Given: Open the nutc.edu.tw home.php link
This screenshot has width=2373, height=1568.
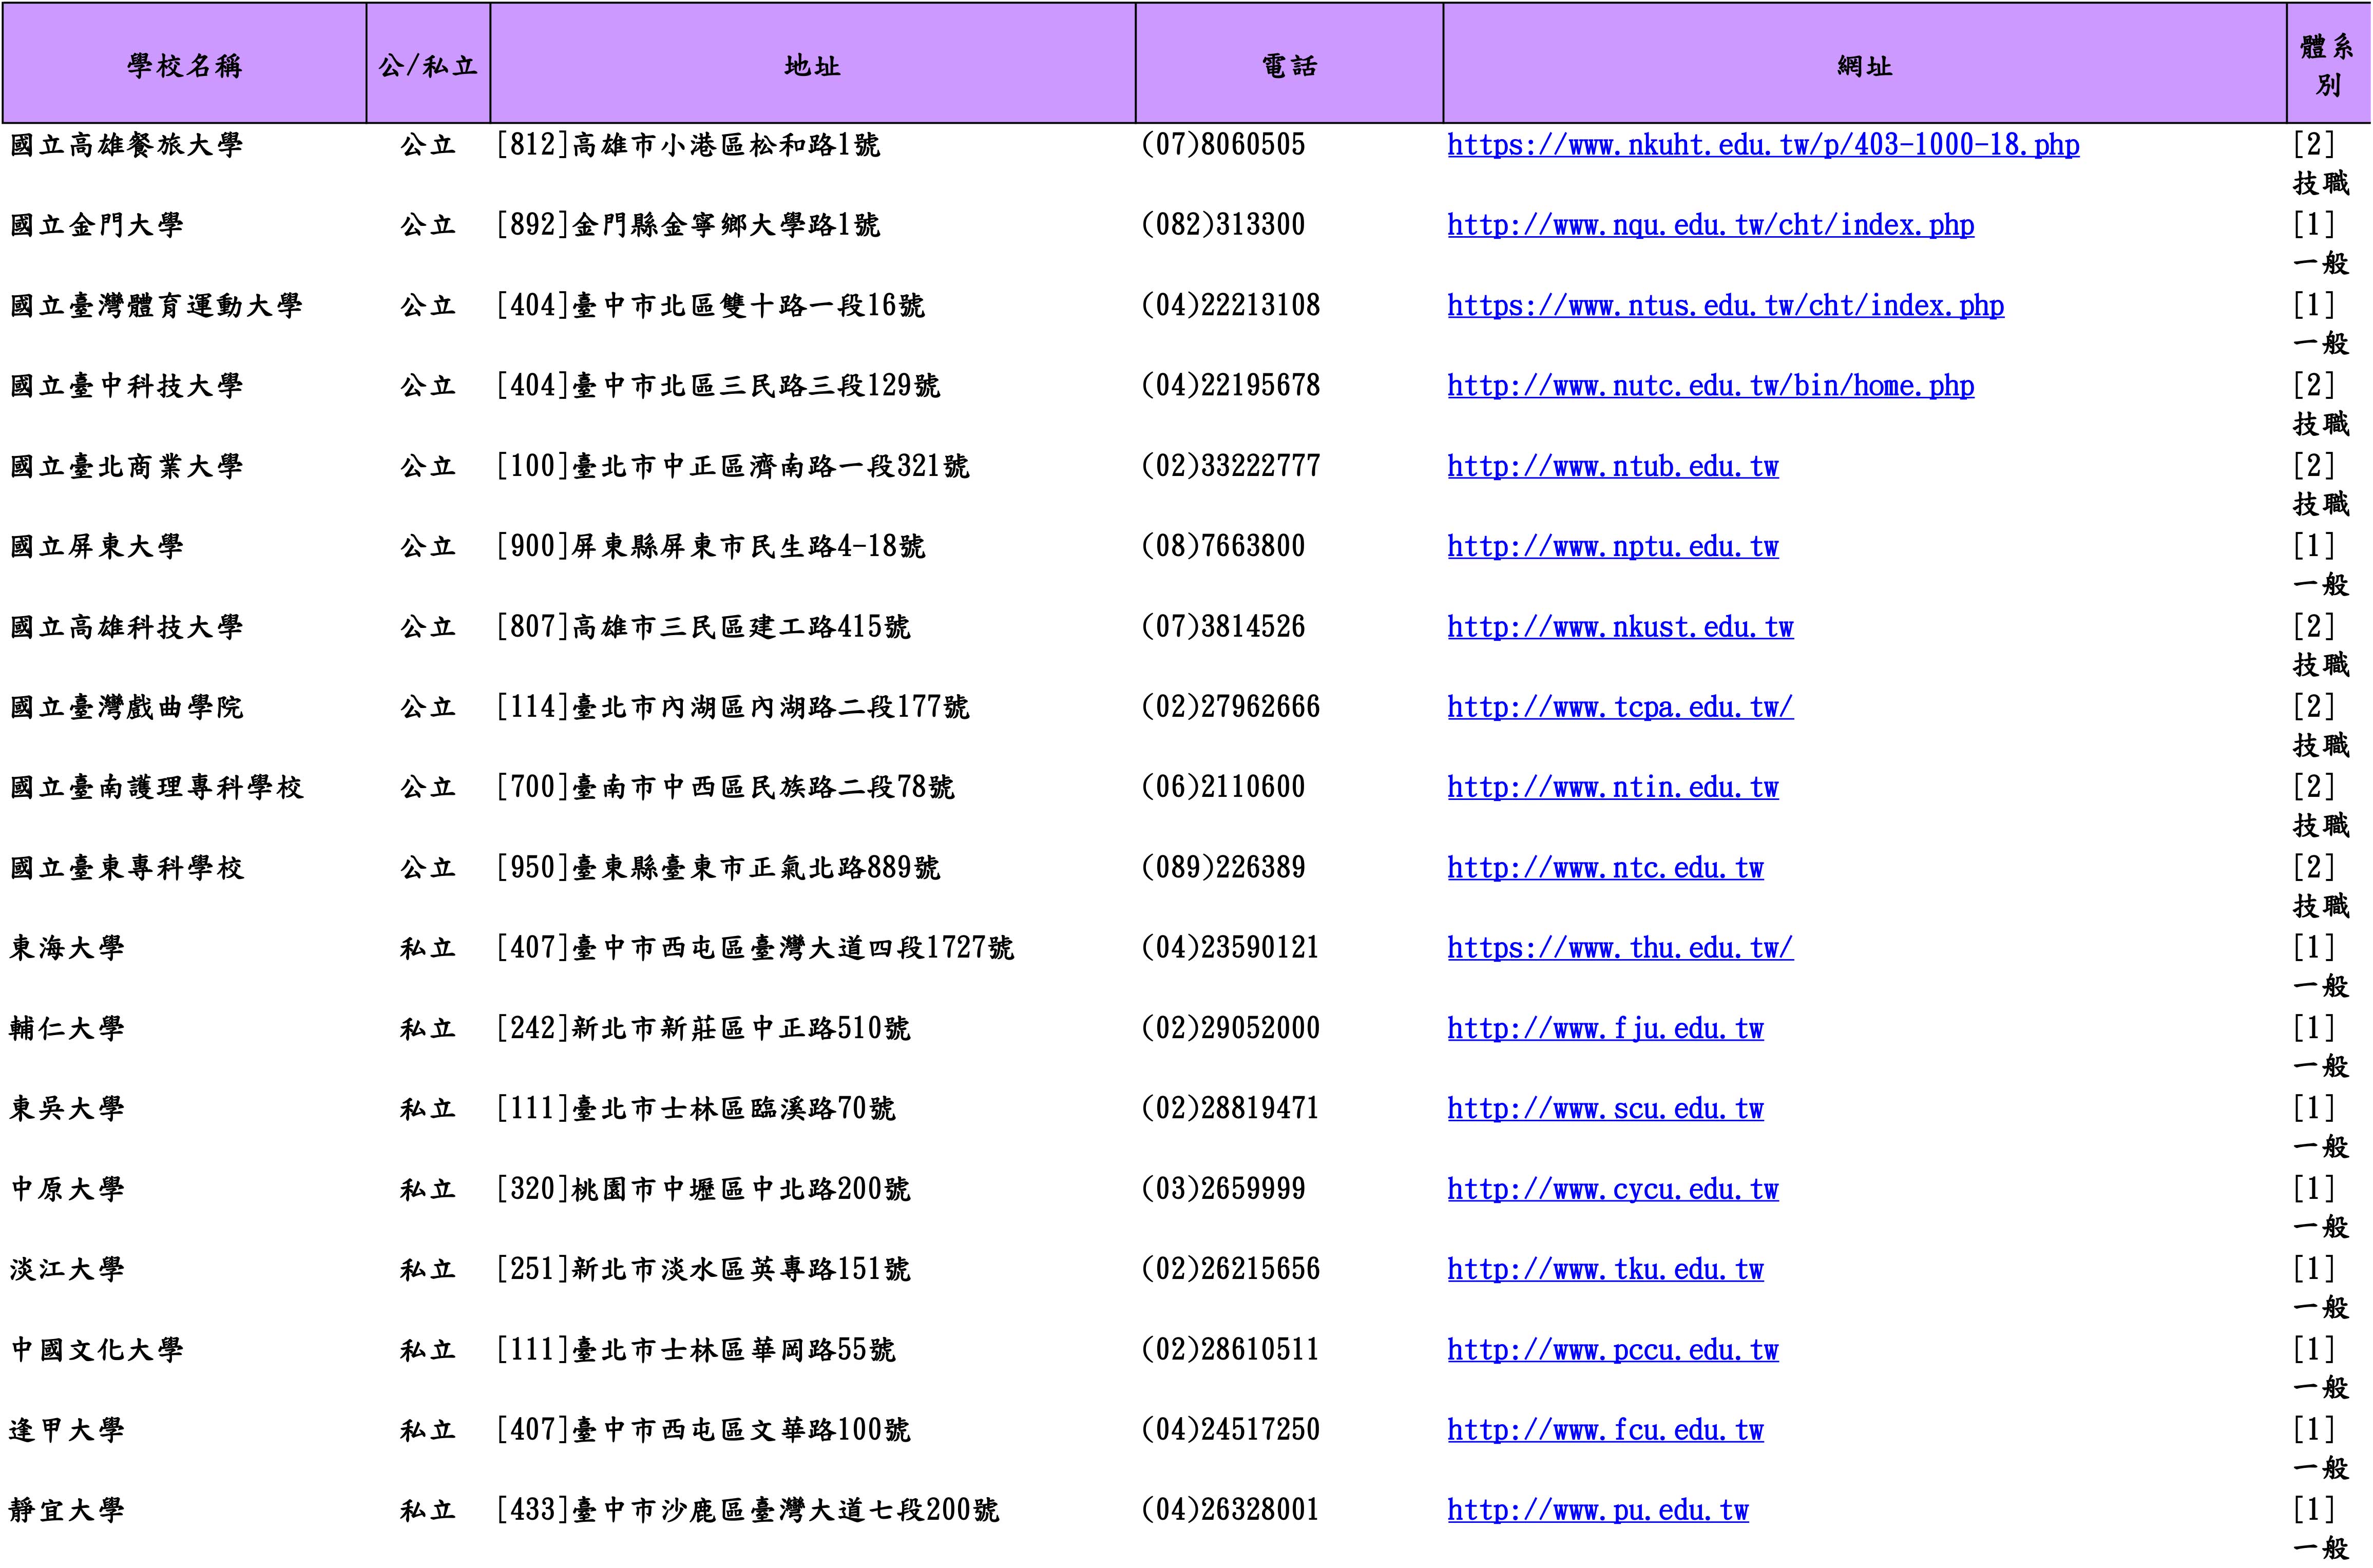Looking at the screenshot, I should click(x=1710, y=386).
